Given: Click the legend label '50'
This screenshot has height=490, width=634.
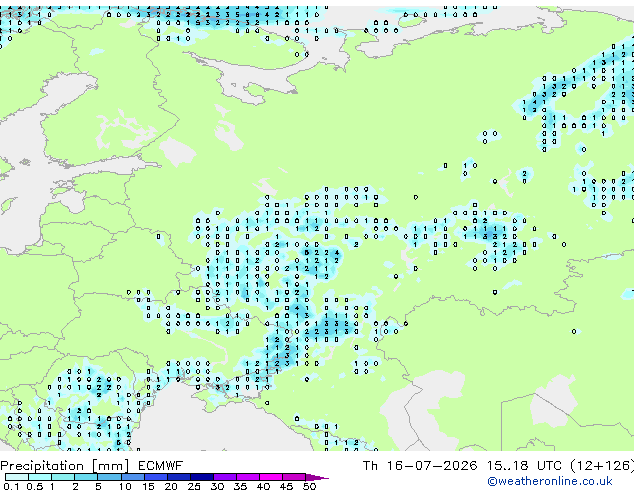Looking at the screenshot, I should point(310,486).
